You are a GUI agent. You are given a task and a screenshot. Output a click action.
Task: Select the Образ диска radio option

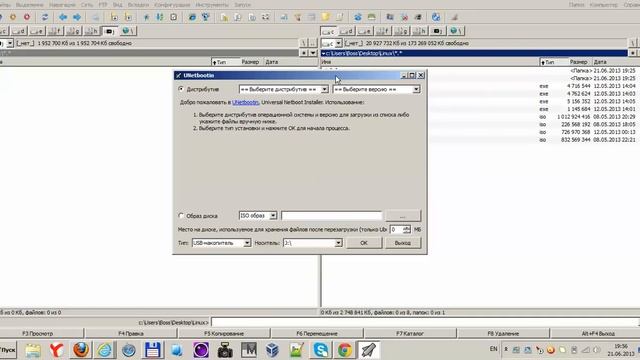tap(181, 216)
